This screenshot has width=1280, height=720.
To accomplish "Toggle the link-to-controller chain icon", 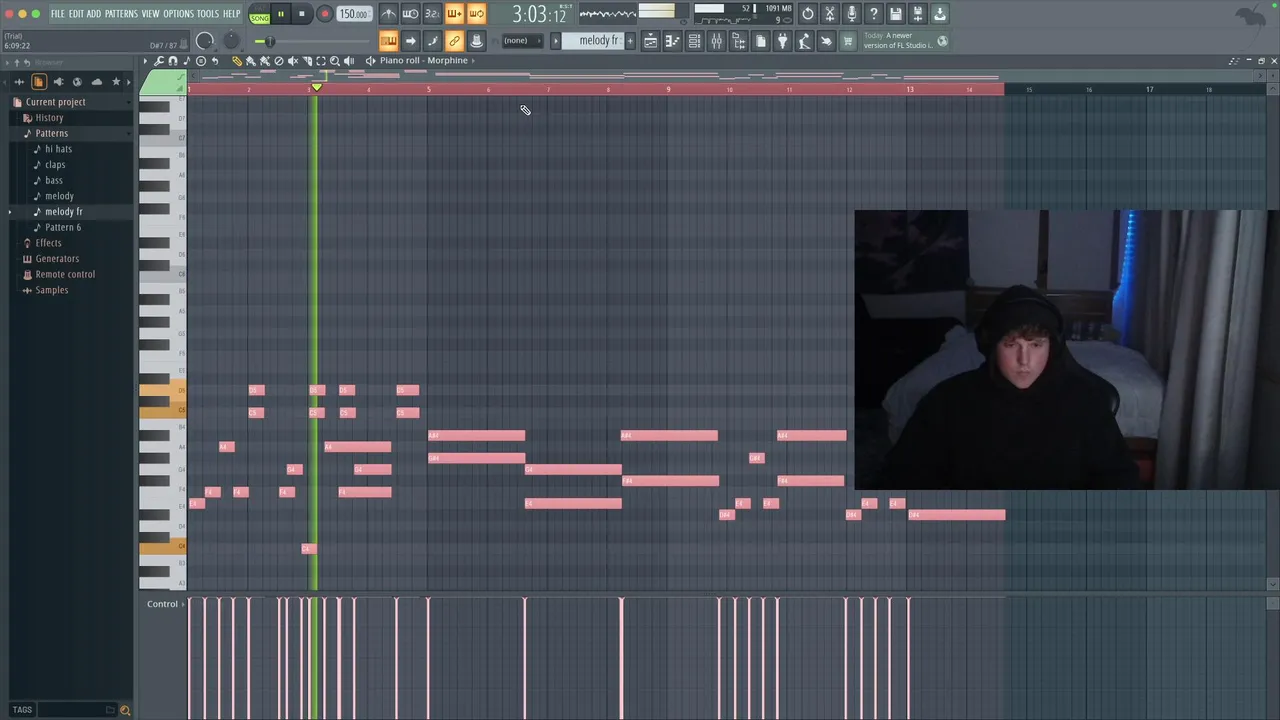I will point(454,41).
